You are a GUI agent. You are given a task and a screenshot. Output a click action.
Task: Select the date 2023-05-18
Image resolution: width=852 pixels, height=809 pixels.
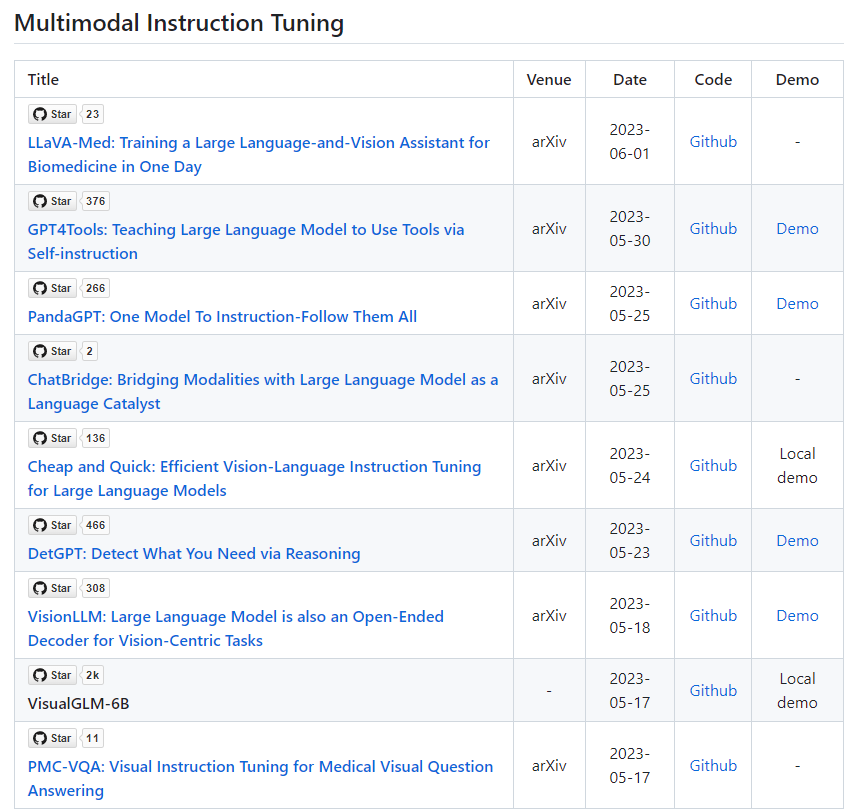click(630, 616)
